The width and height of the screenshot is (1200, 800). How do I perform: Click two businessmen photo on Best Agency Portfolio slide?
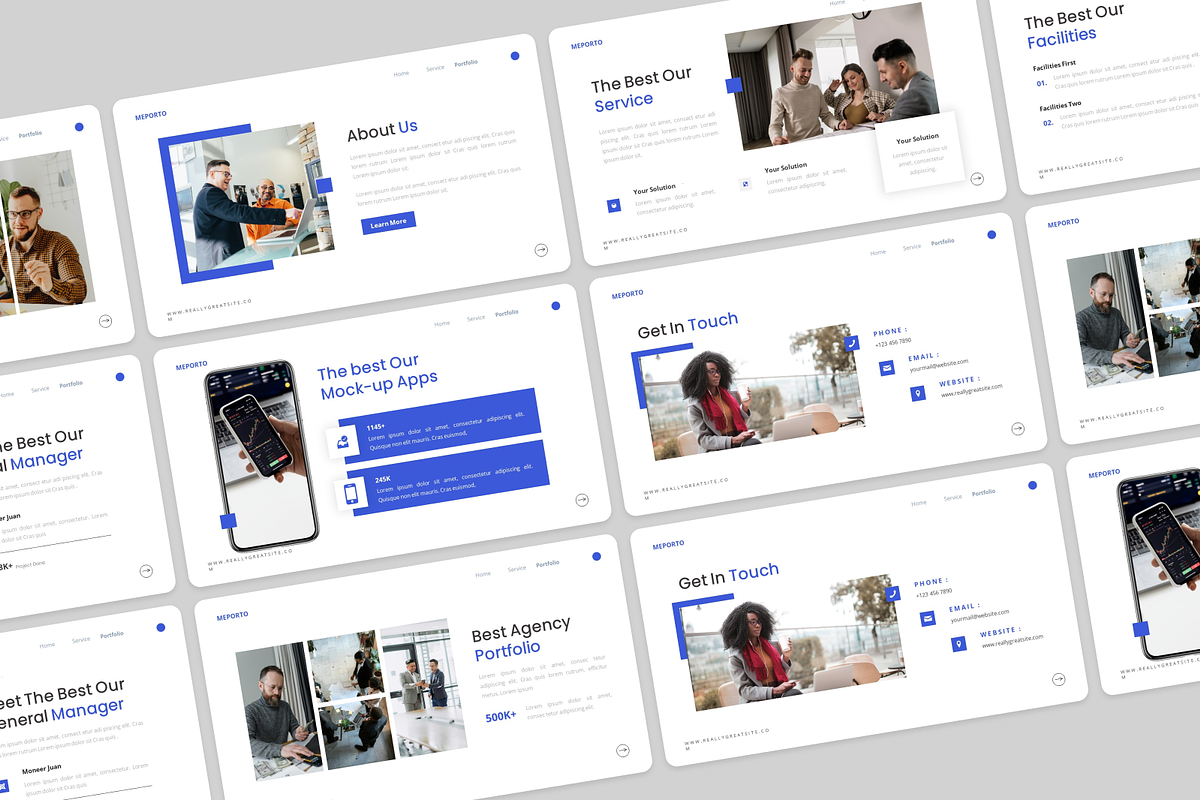click(x=425, y=690)
